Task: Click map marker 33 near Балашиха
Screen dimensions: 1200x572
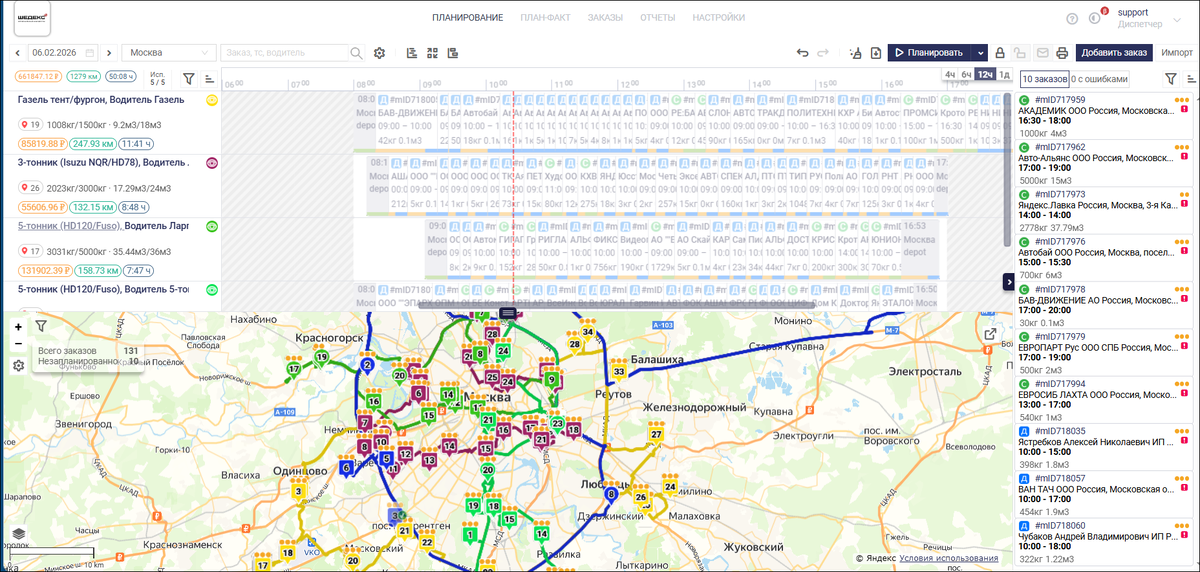Action: tap(619, 372)
